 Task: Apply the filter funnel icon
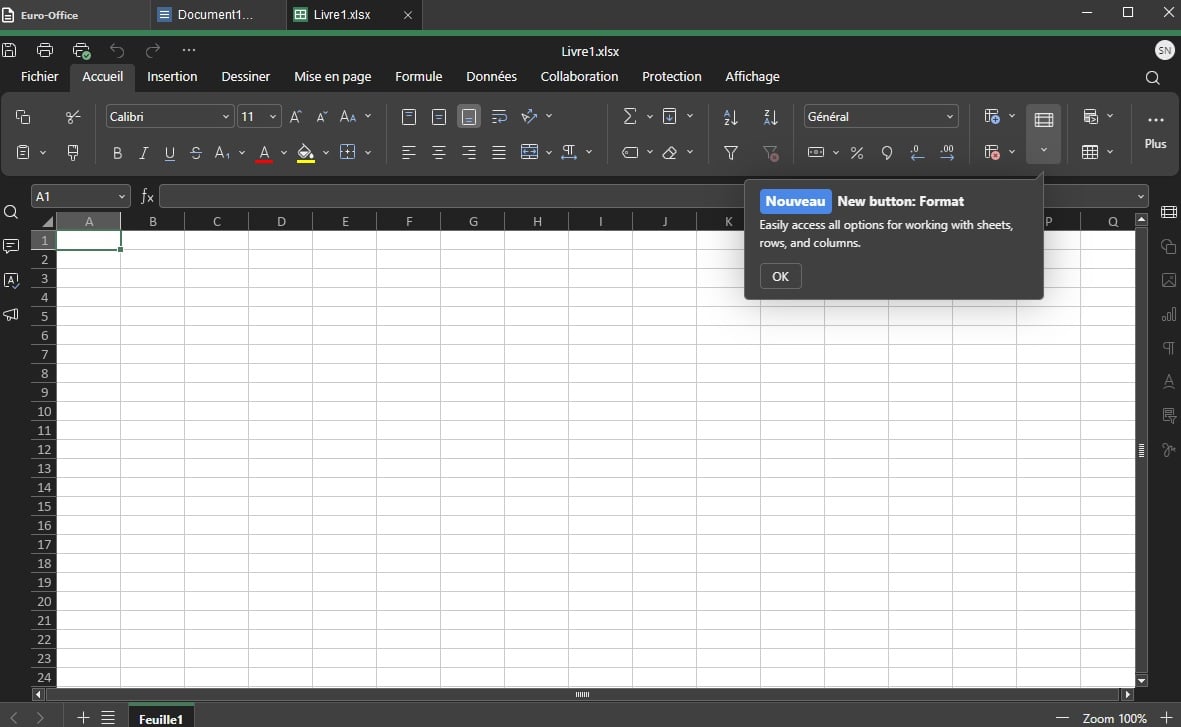731,153
